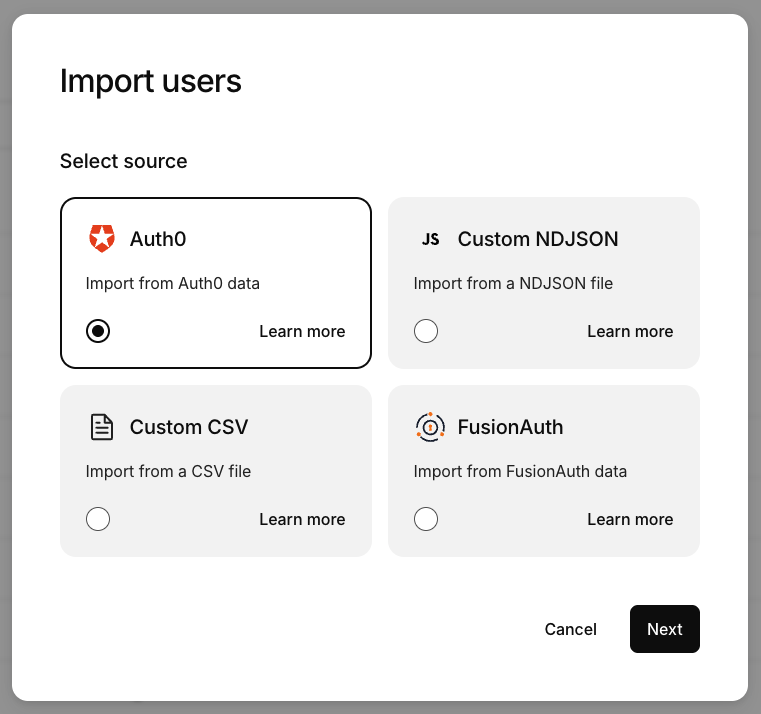Click the "Import from a CSV file" description
Viewport: 761px width, 714px height.
click(168, 471)
